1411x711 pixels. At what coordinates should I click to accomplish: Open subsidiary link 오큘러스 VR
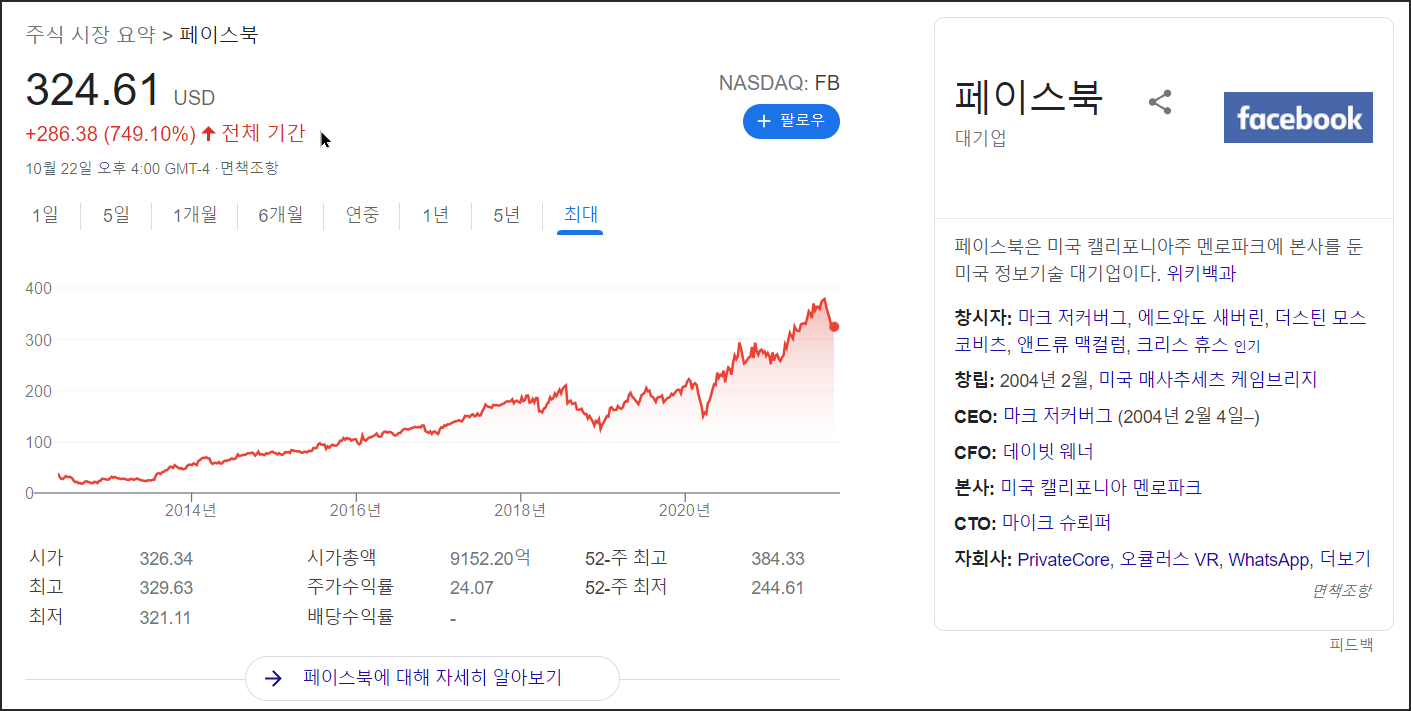click(1169, 559)
